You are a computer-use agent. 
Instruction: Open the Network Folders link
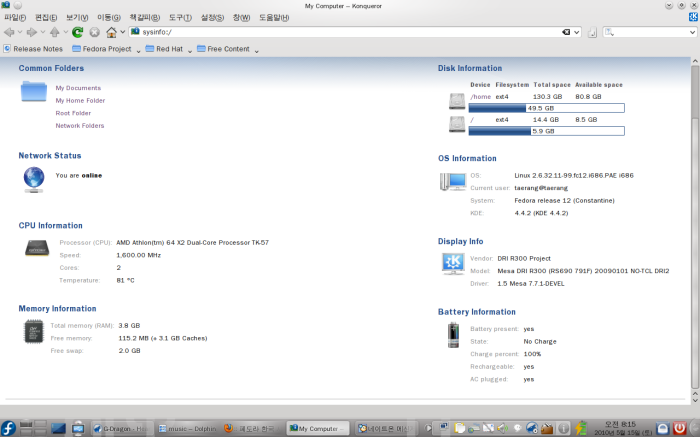[x=80, y=125]
